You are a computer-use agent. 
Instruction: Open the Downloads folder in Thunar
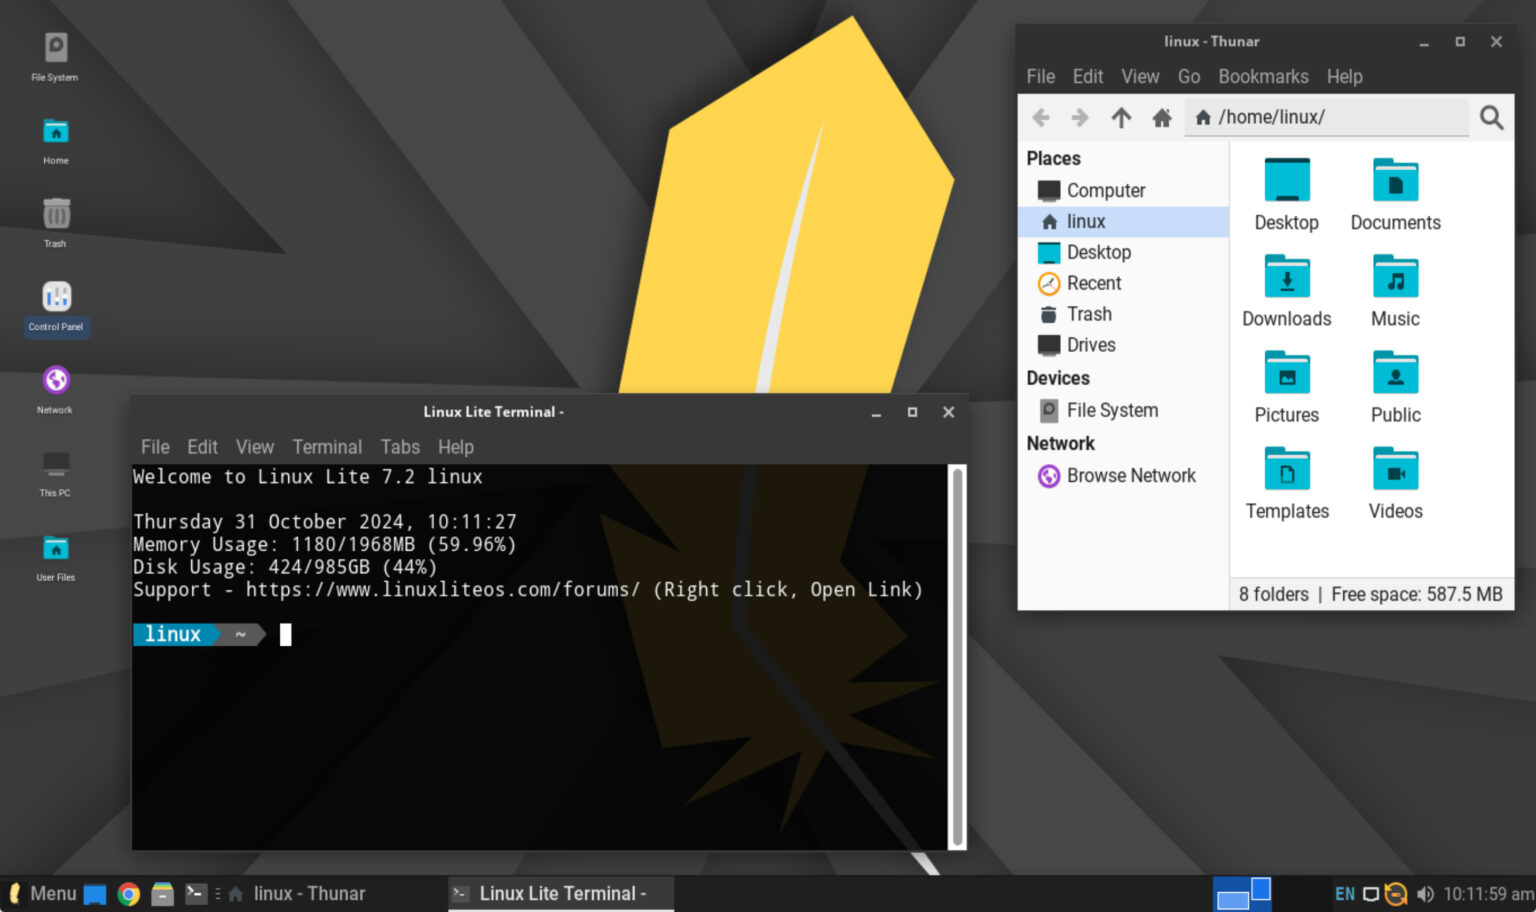pyautogui.click(x=1286, y=283)
